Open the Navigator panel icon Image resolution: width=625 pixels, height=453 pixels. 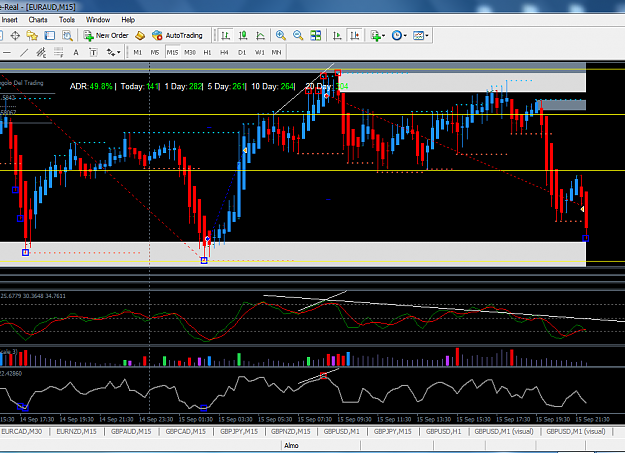pos(32,36)
